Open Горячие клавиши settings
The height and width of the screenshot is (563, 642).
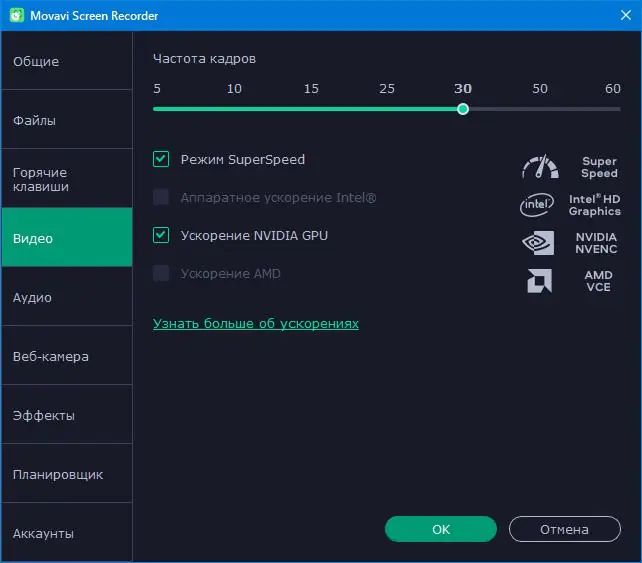(67, 179)
